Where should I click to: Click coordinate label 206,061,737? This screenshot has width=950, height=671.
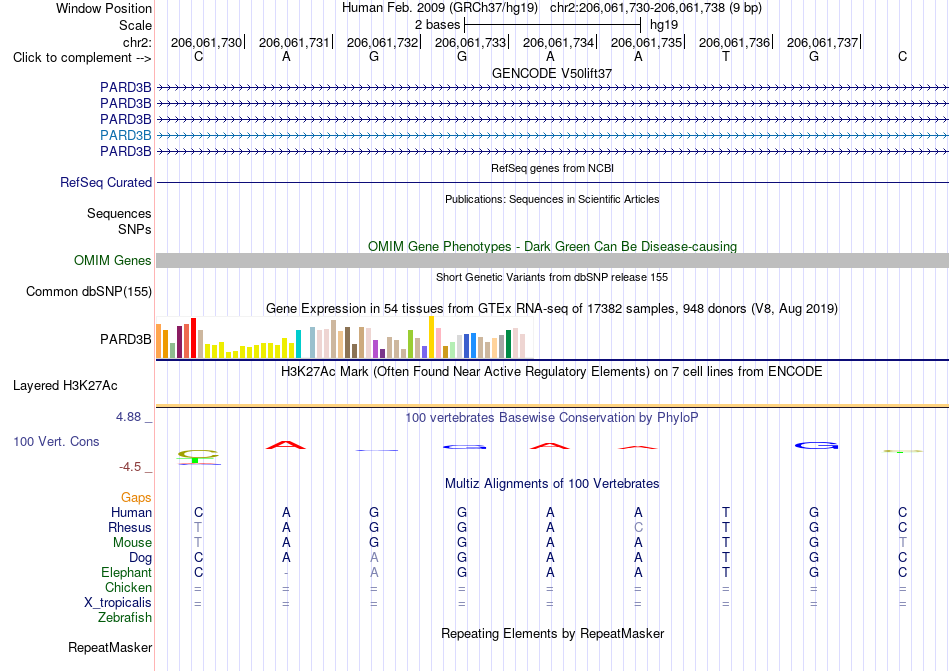point(822,42)
